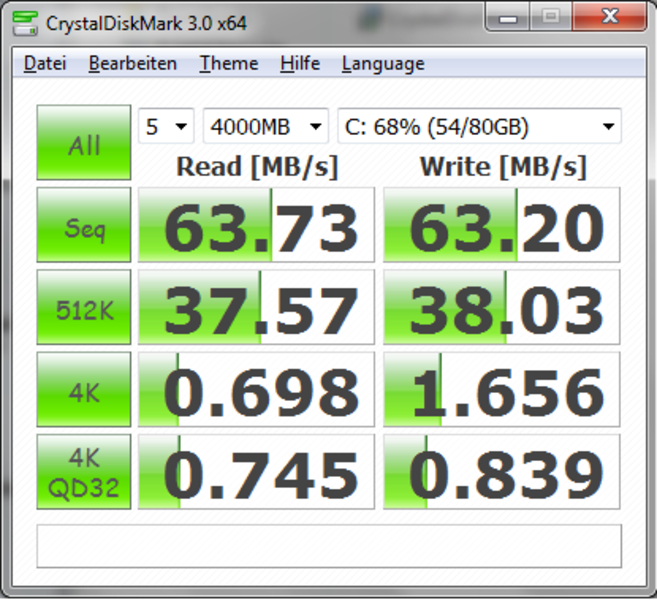Screen dimensions: 657x600
Task: Select the Seq read result 63.73
Action: pyautogui.click(x=256, y=225)
